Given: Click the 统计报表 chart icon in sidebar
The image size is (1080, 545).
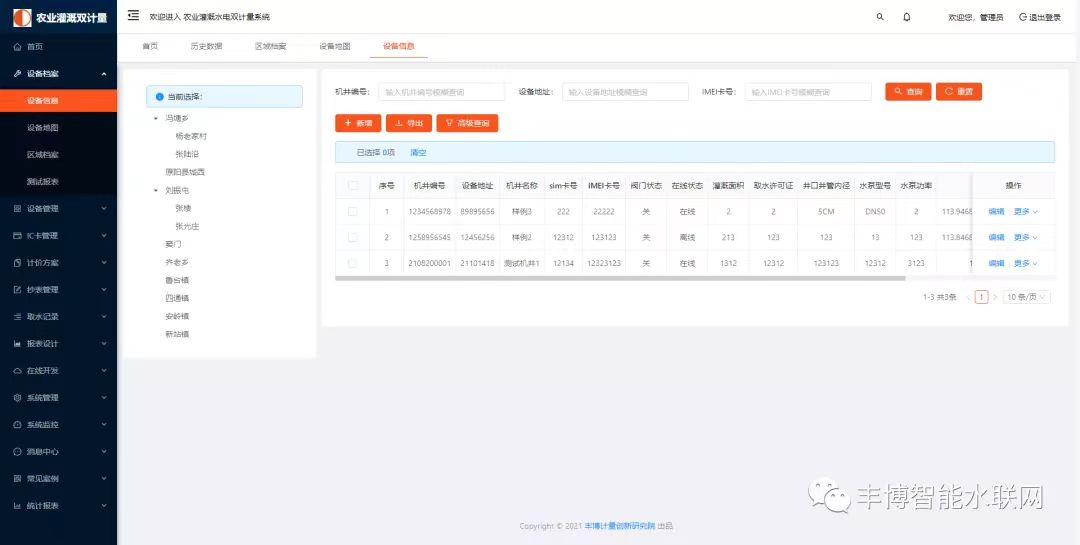Looking at the screenshot, I should pos(17,506).
